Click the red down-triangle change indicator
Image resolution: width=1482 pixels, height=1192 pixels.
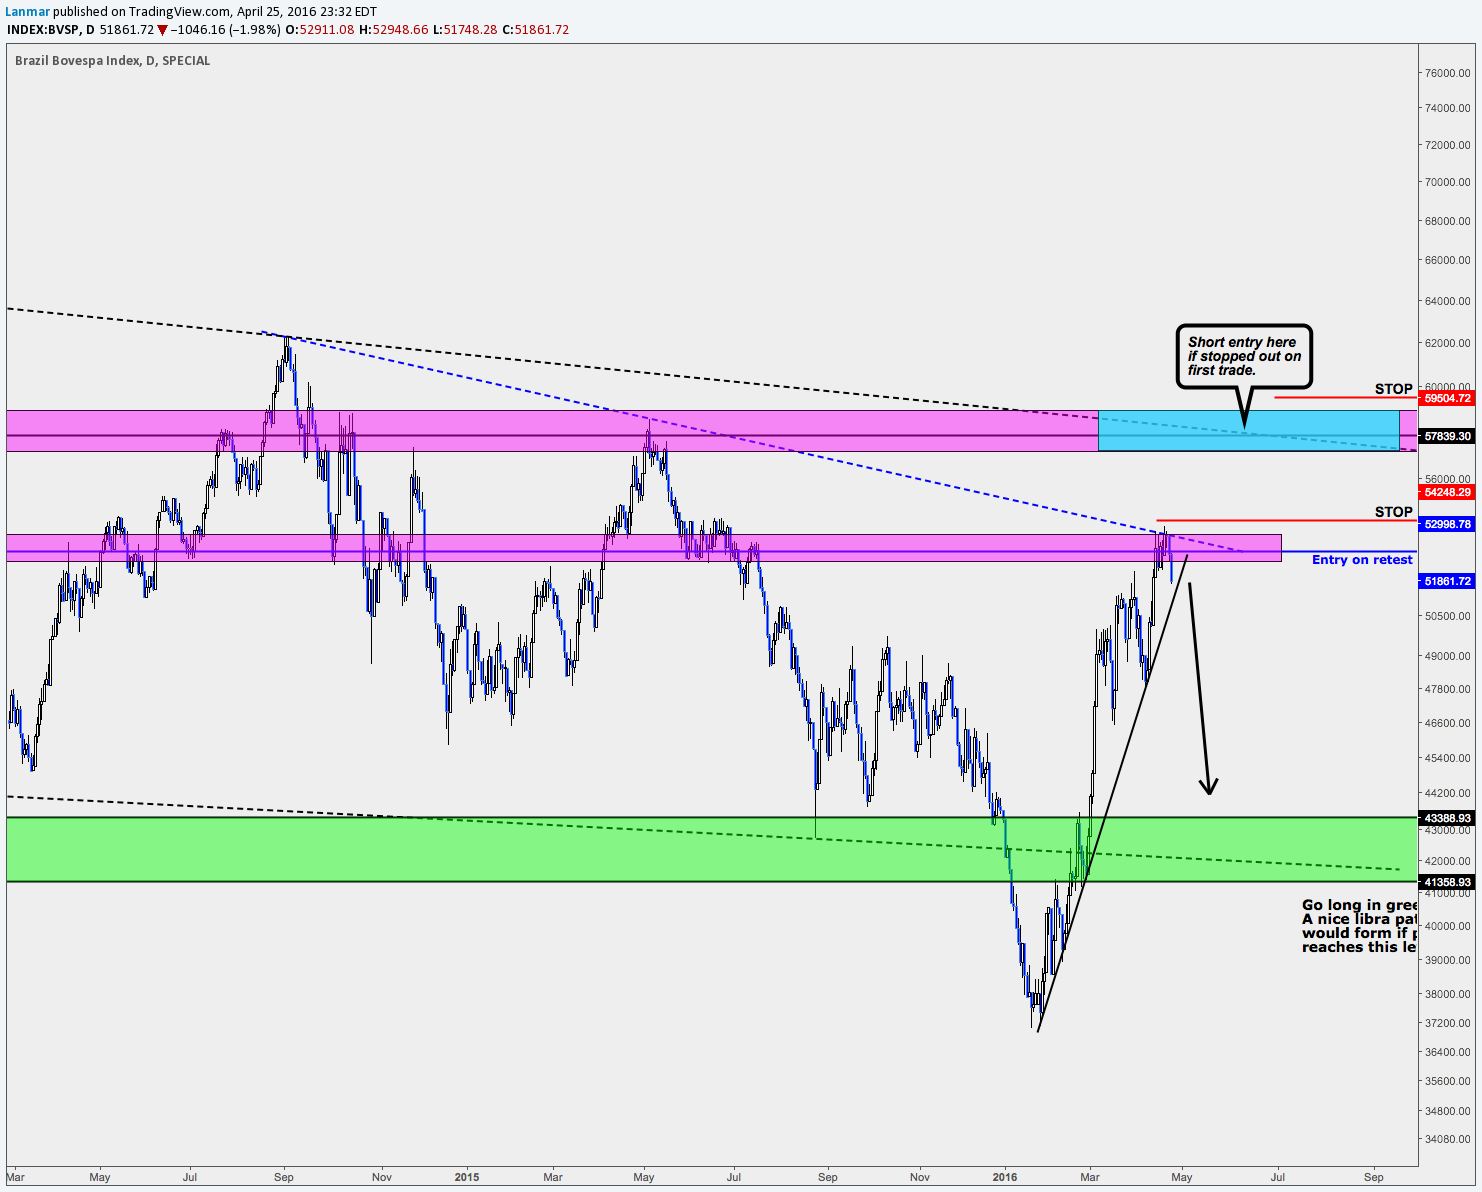[163, 30]
